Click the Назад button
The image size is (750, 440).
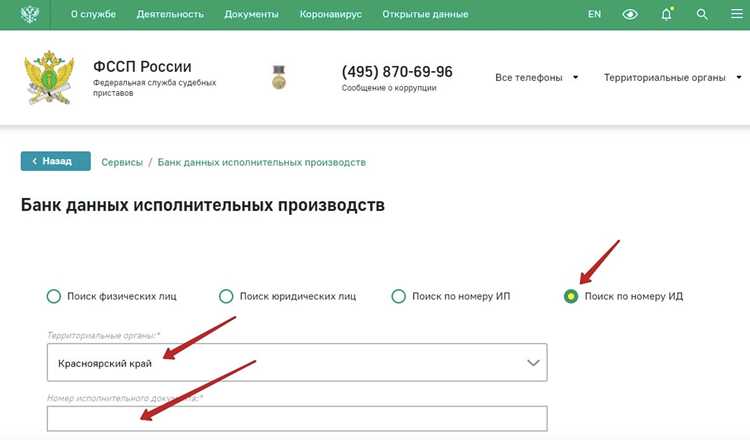55,161
